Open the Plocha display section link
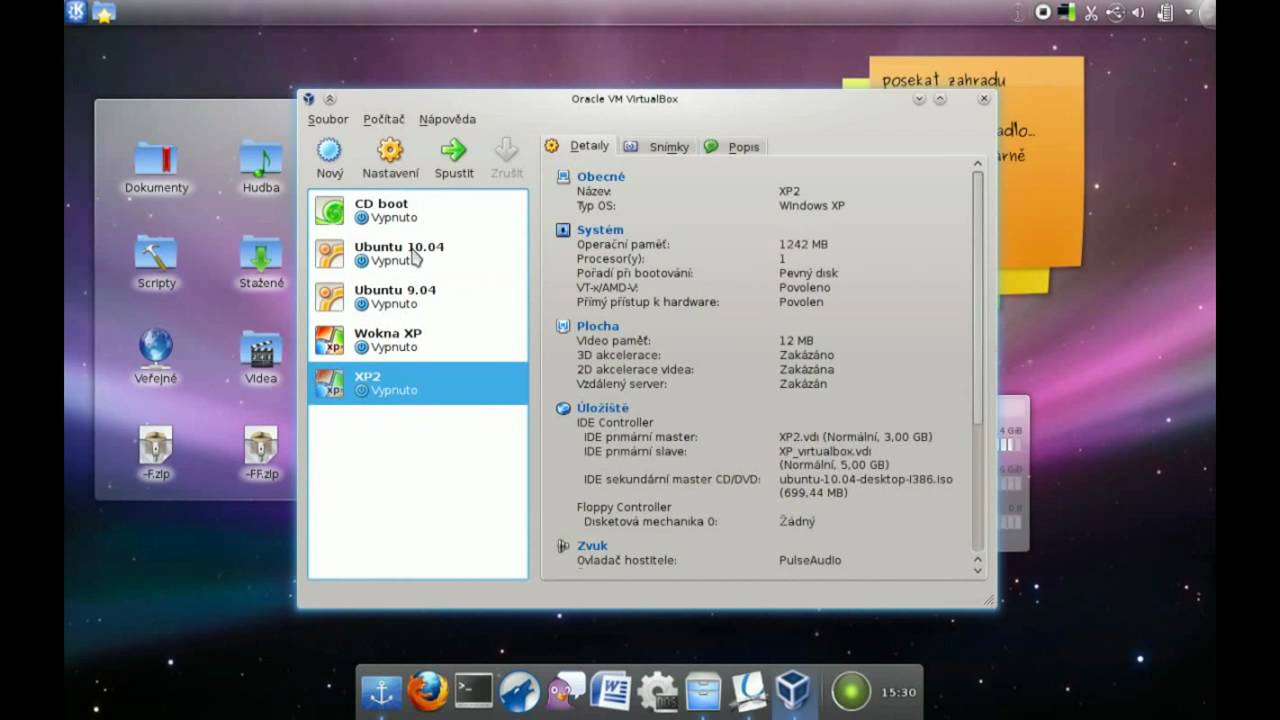1280x720 pixels. click(x=598, y=326)
